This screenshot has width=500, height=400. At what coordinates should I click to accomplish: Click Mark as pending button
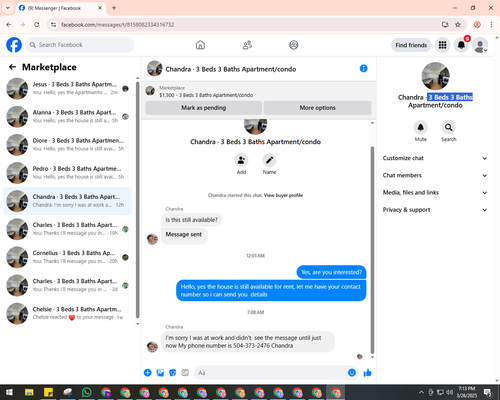(x=203, y=108)
